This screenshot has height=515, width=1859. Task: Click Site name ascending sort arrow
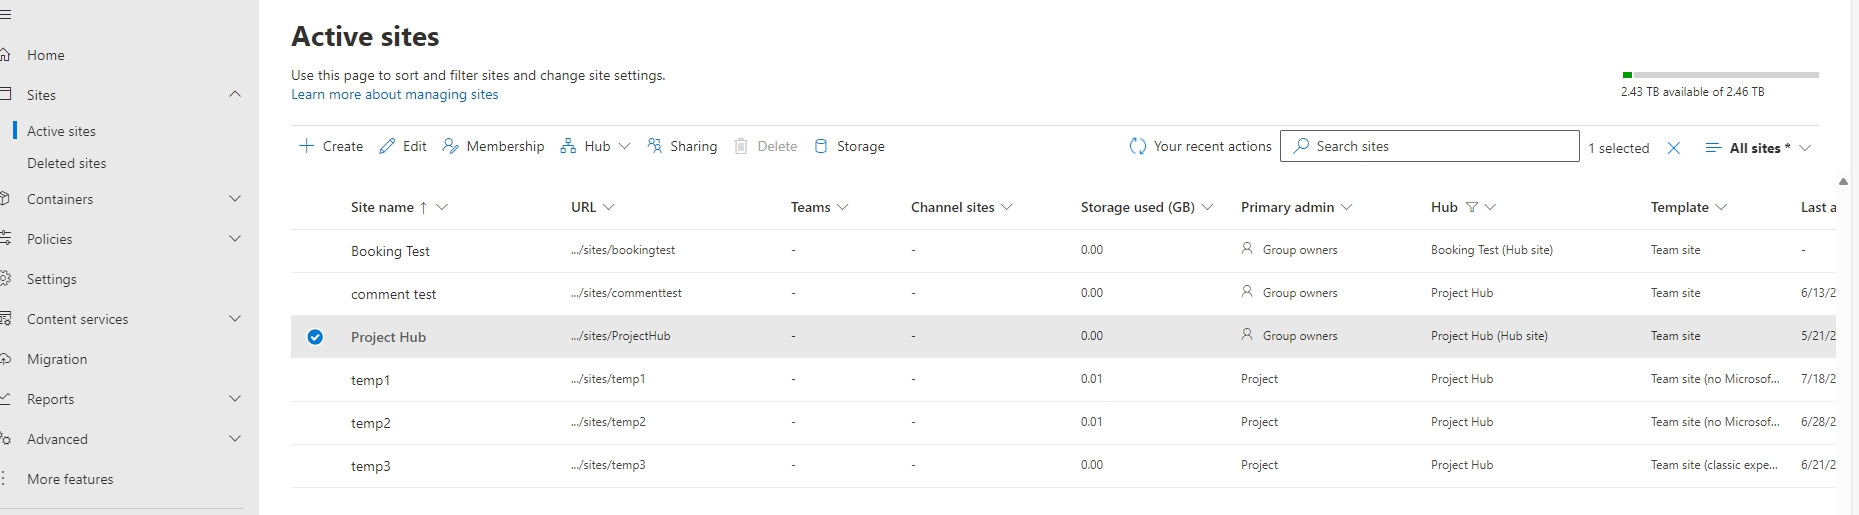[x=424, y=207]
